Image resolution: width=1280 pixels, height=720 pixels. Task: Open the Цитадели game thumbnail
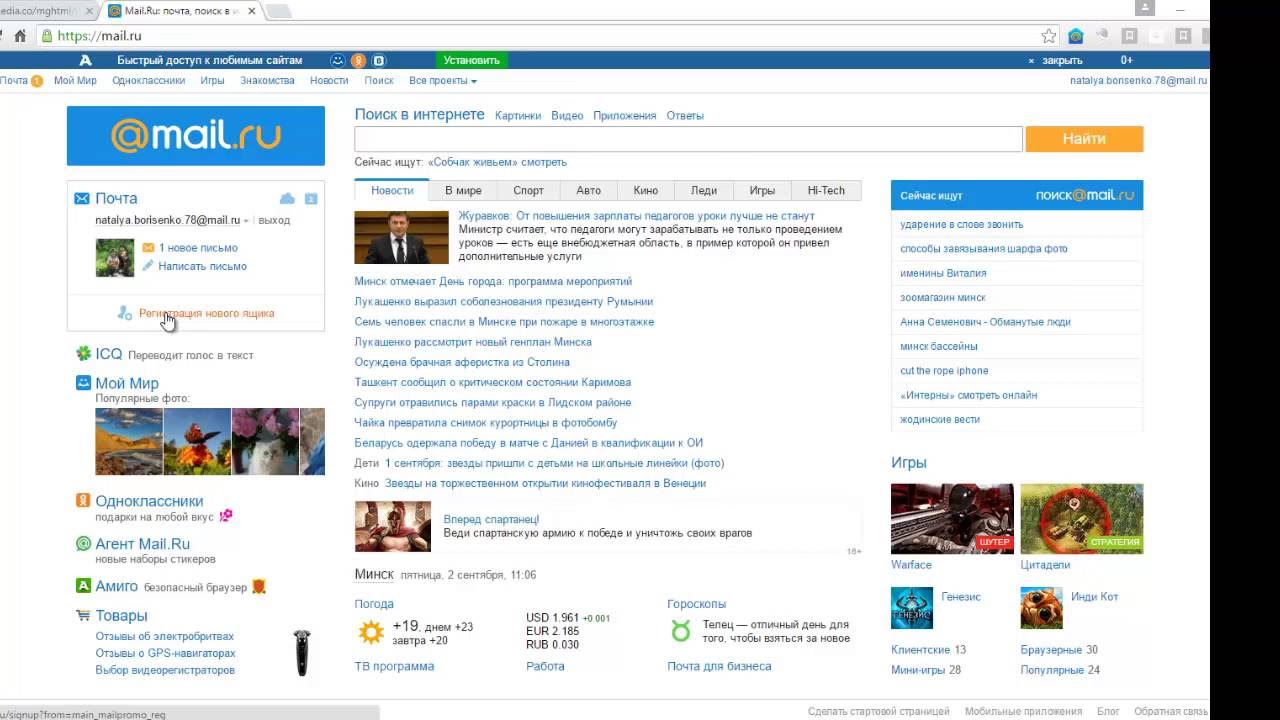(1082, 518)
